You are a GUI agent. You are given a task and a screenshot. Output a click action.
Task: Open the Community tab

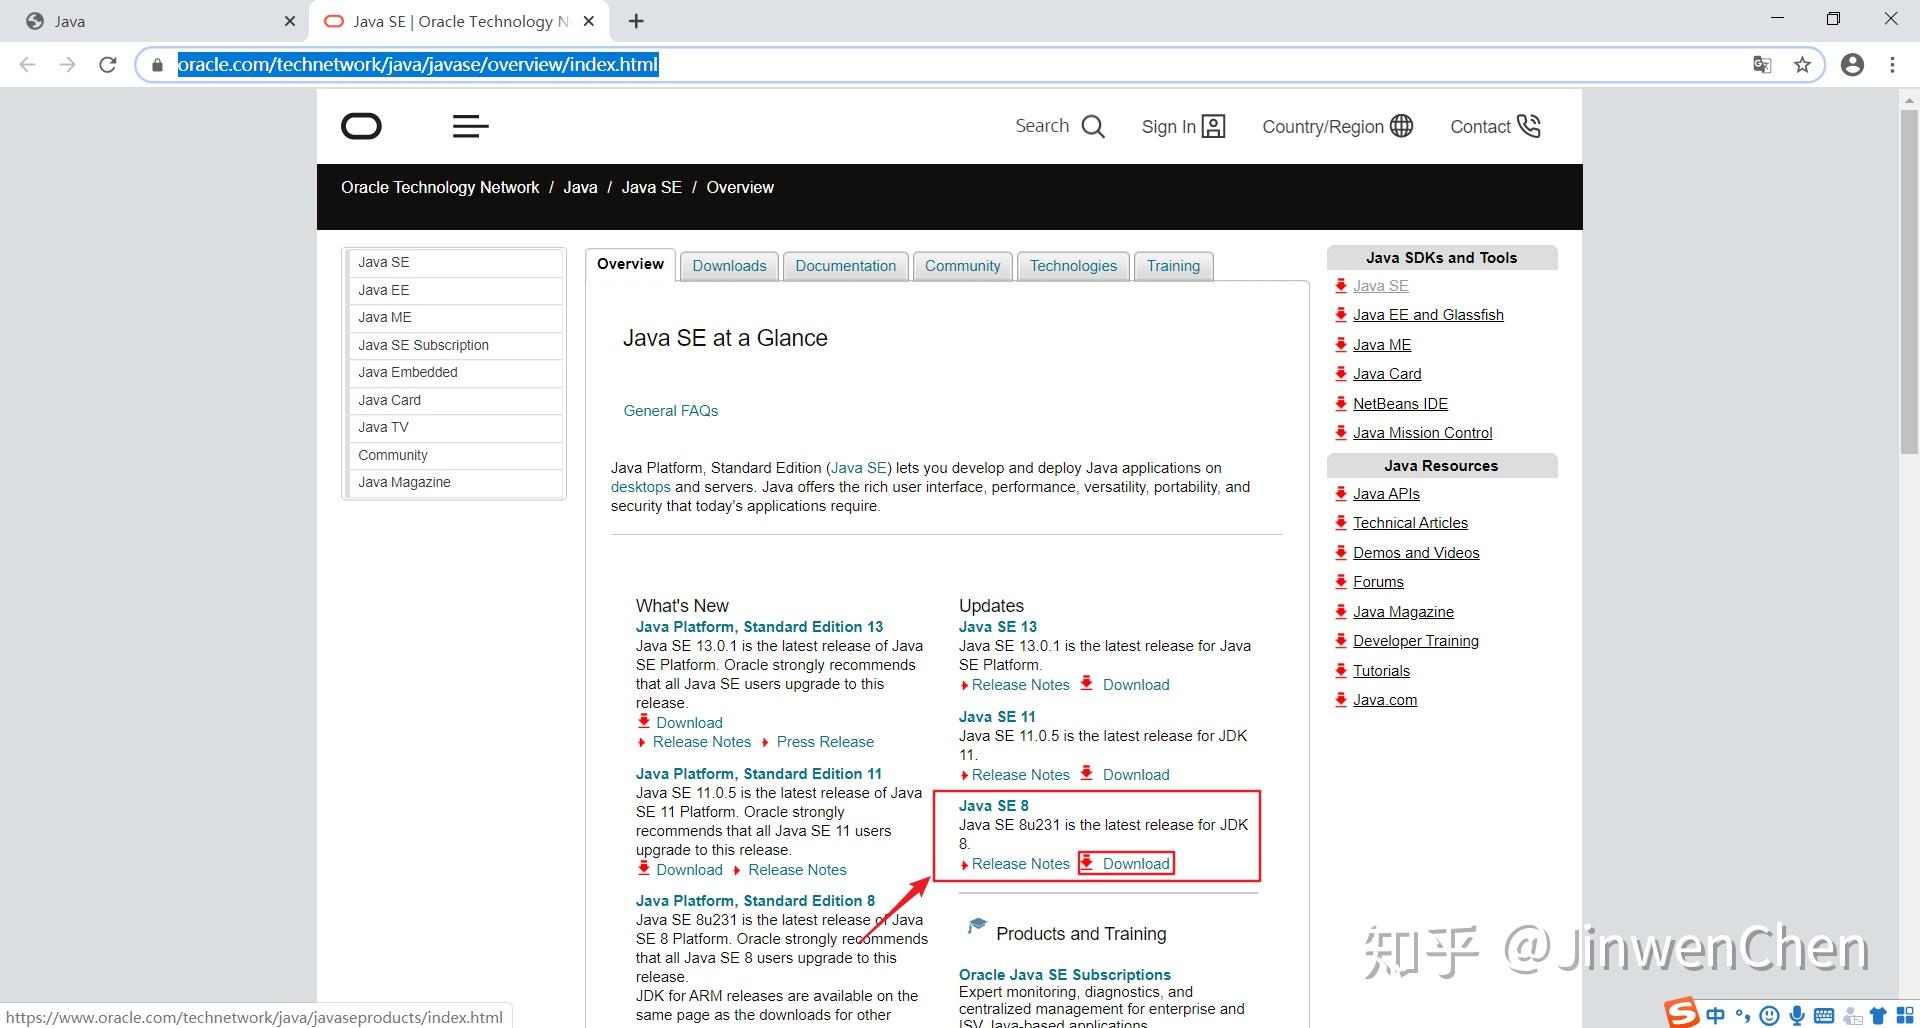[962, 266]
